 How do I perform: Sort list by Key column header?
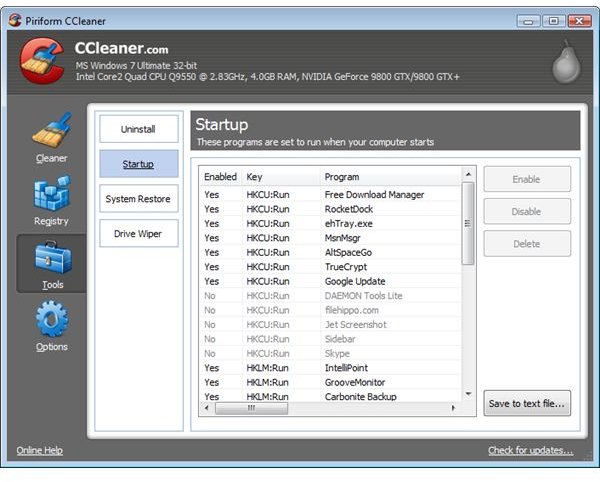(x=281, y=177)
